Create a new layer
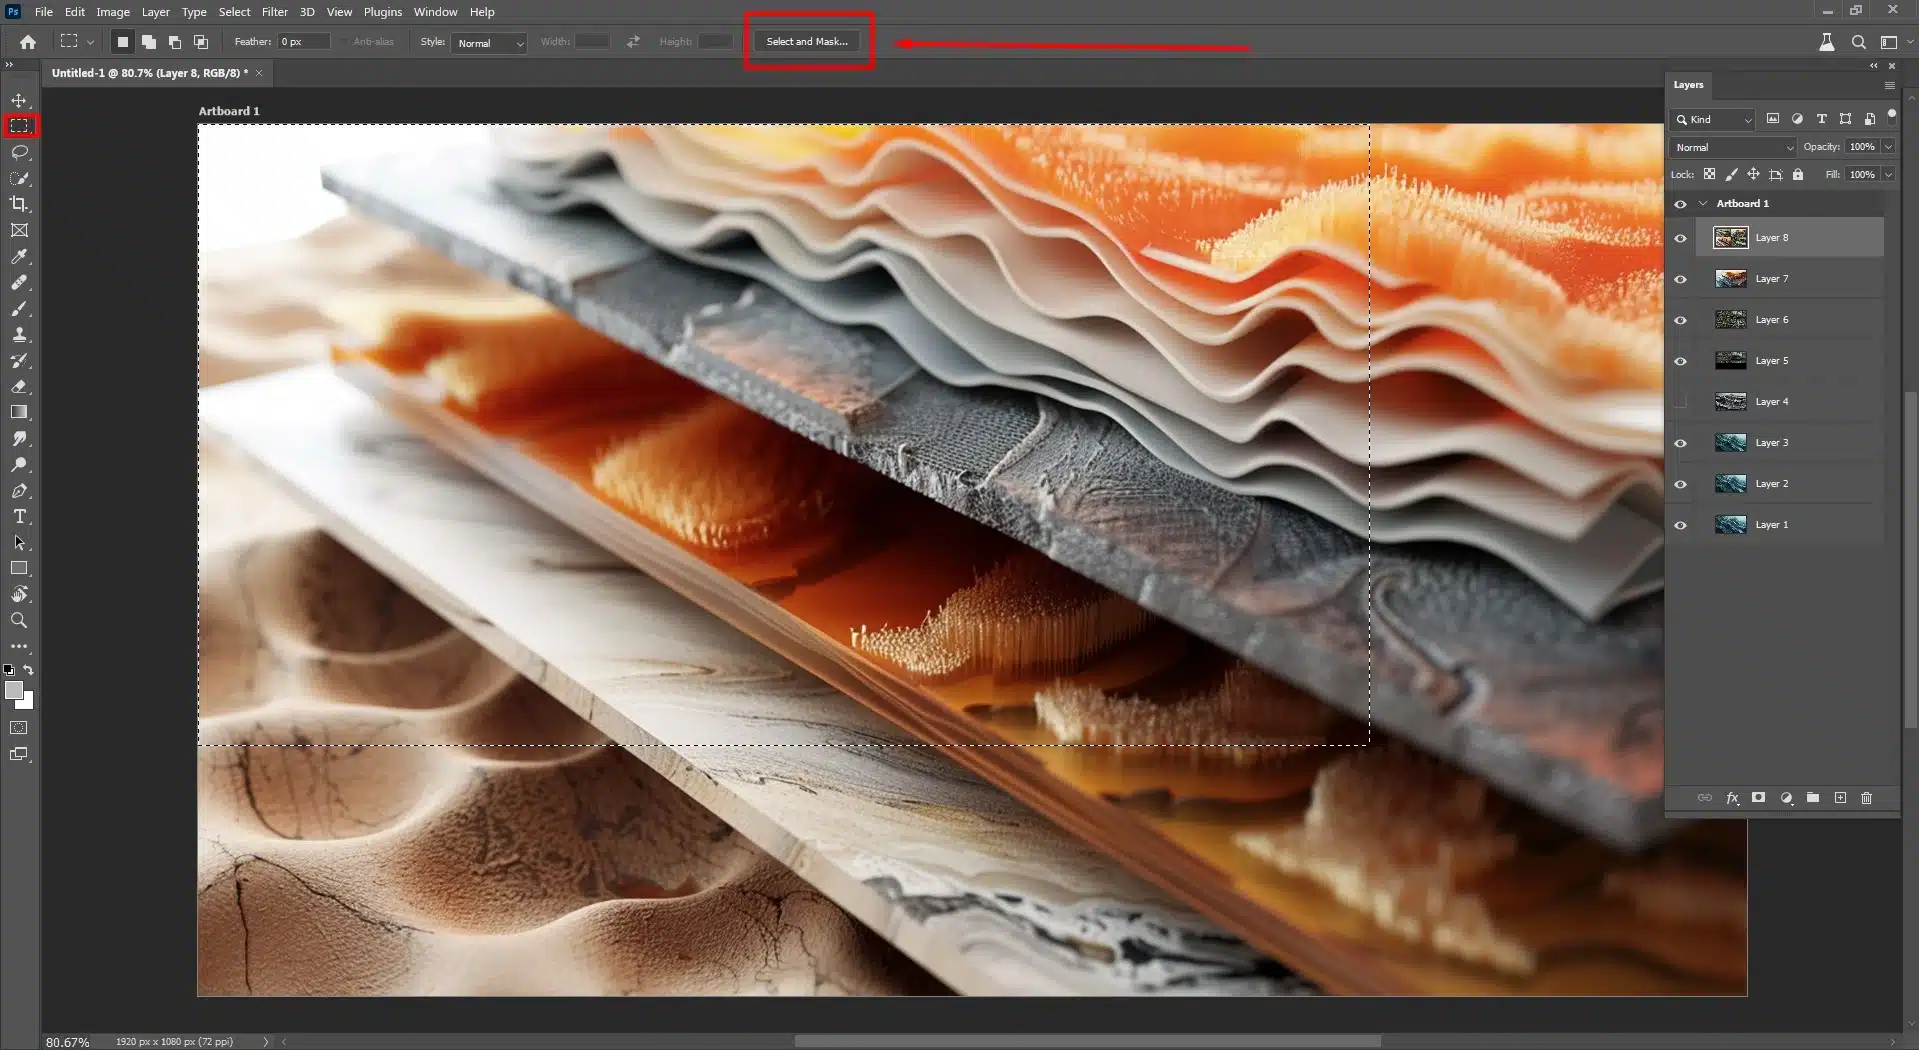The image size is (1919, 1050). 1840,798
